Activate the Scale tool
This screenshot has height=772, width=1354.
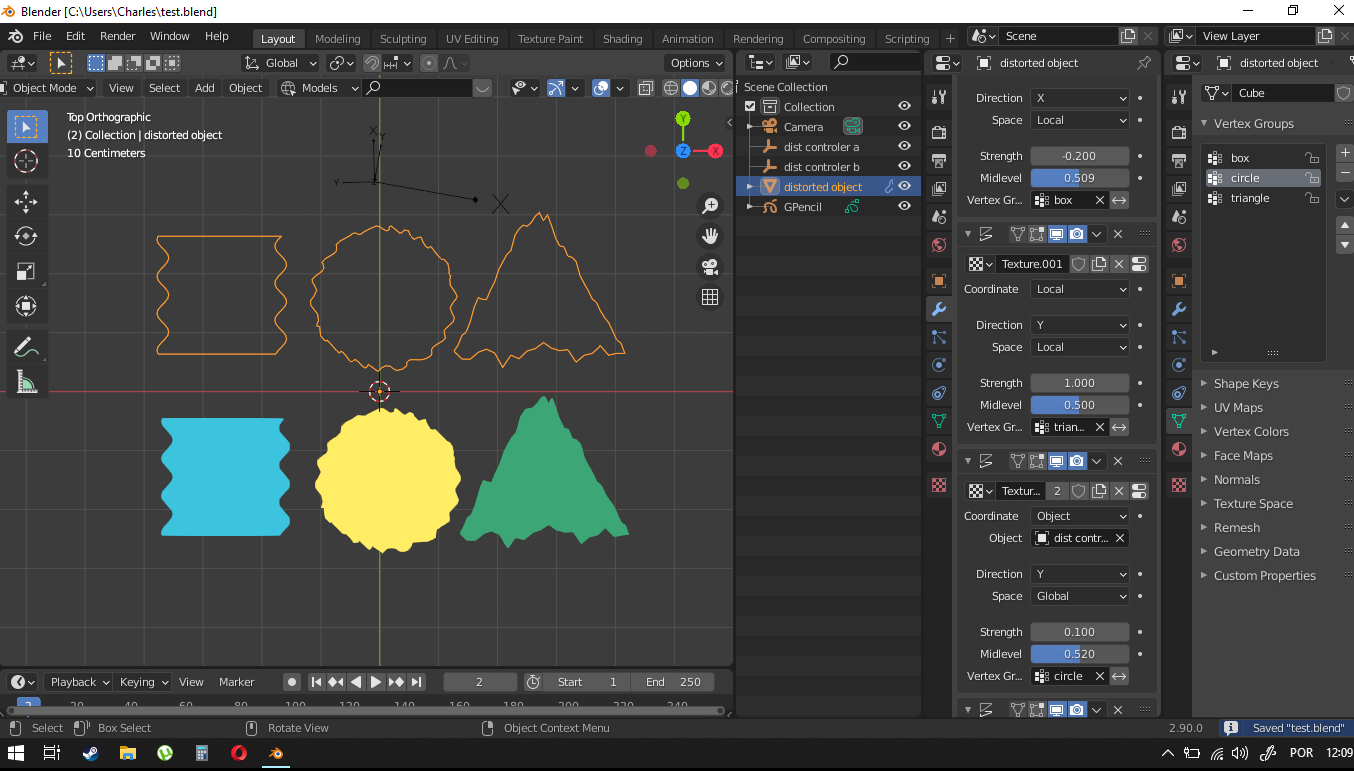click(26, 271)
